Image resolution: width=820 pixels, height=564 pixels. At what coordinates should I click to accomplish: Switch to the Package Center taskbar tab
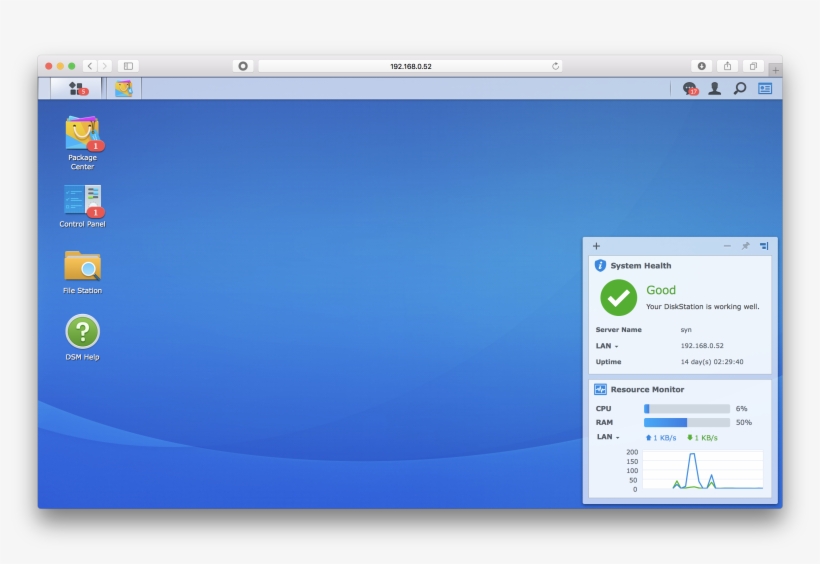pos(124,88)
